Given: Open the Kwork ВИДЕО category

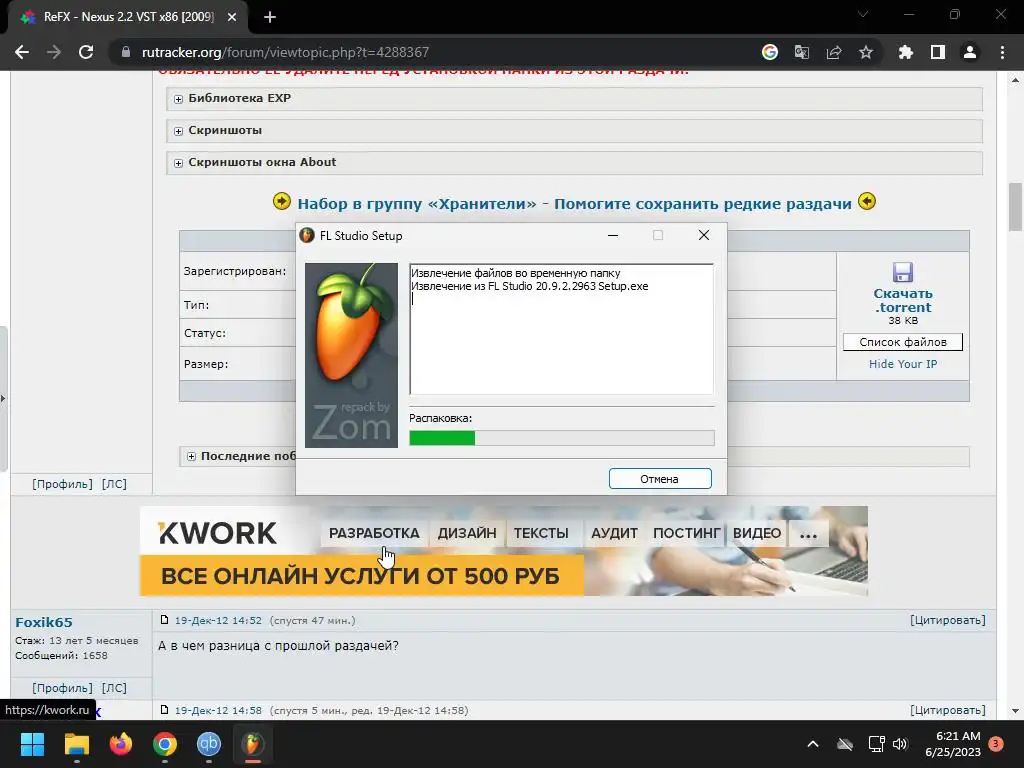Looking at the screenshot, I should point(757,533).
